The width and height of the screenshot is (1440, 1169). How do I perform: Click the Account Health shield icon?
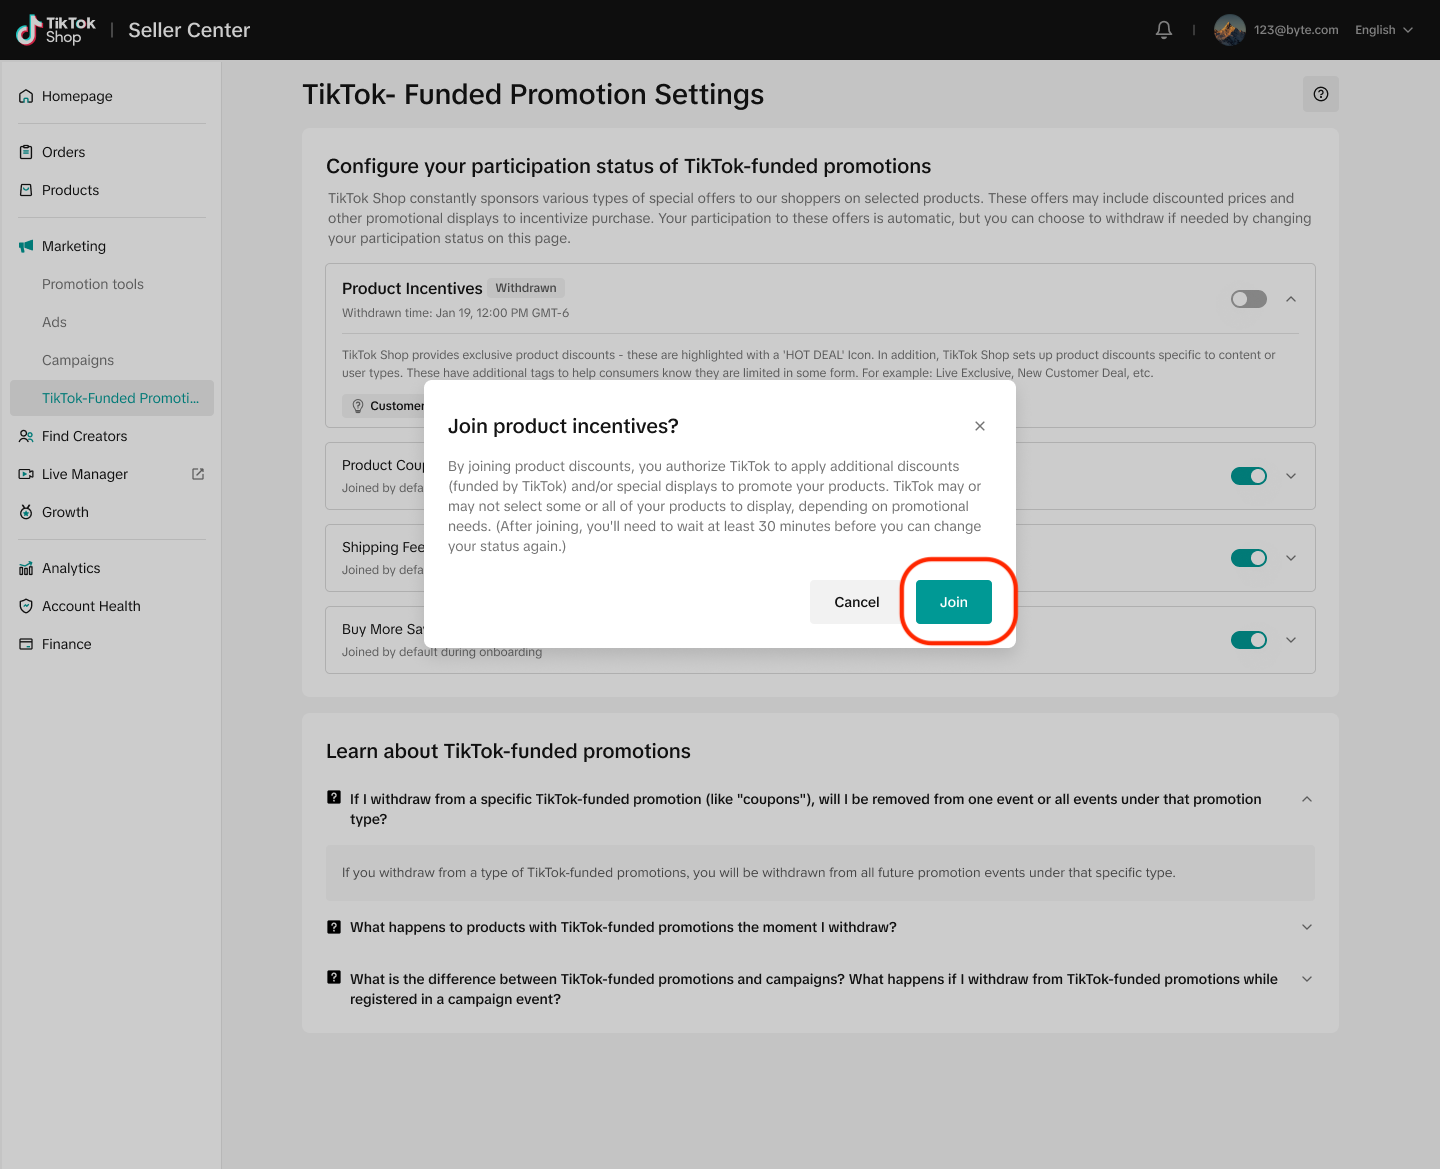tap(26, 606)
